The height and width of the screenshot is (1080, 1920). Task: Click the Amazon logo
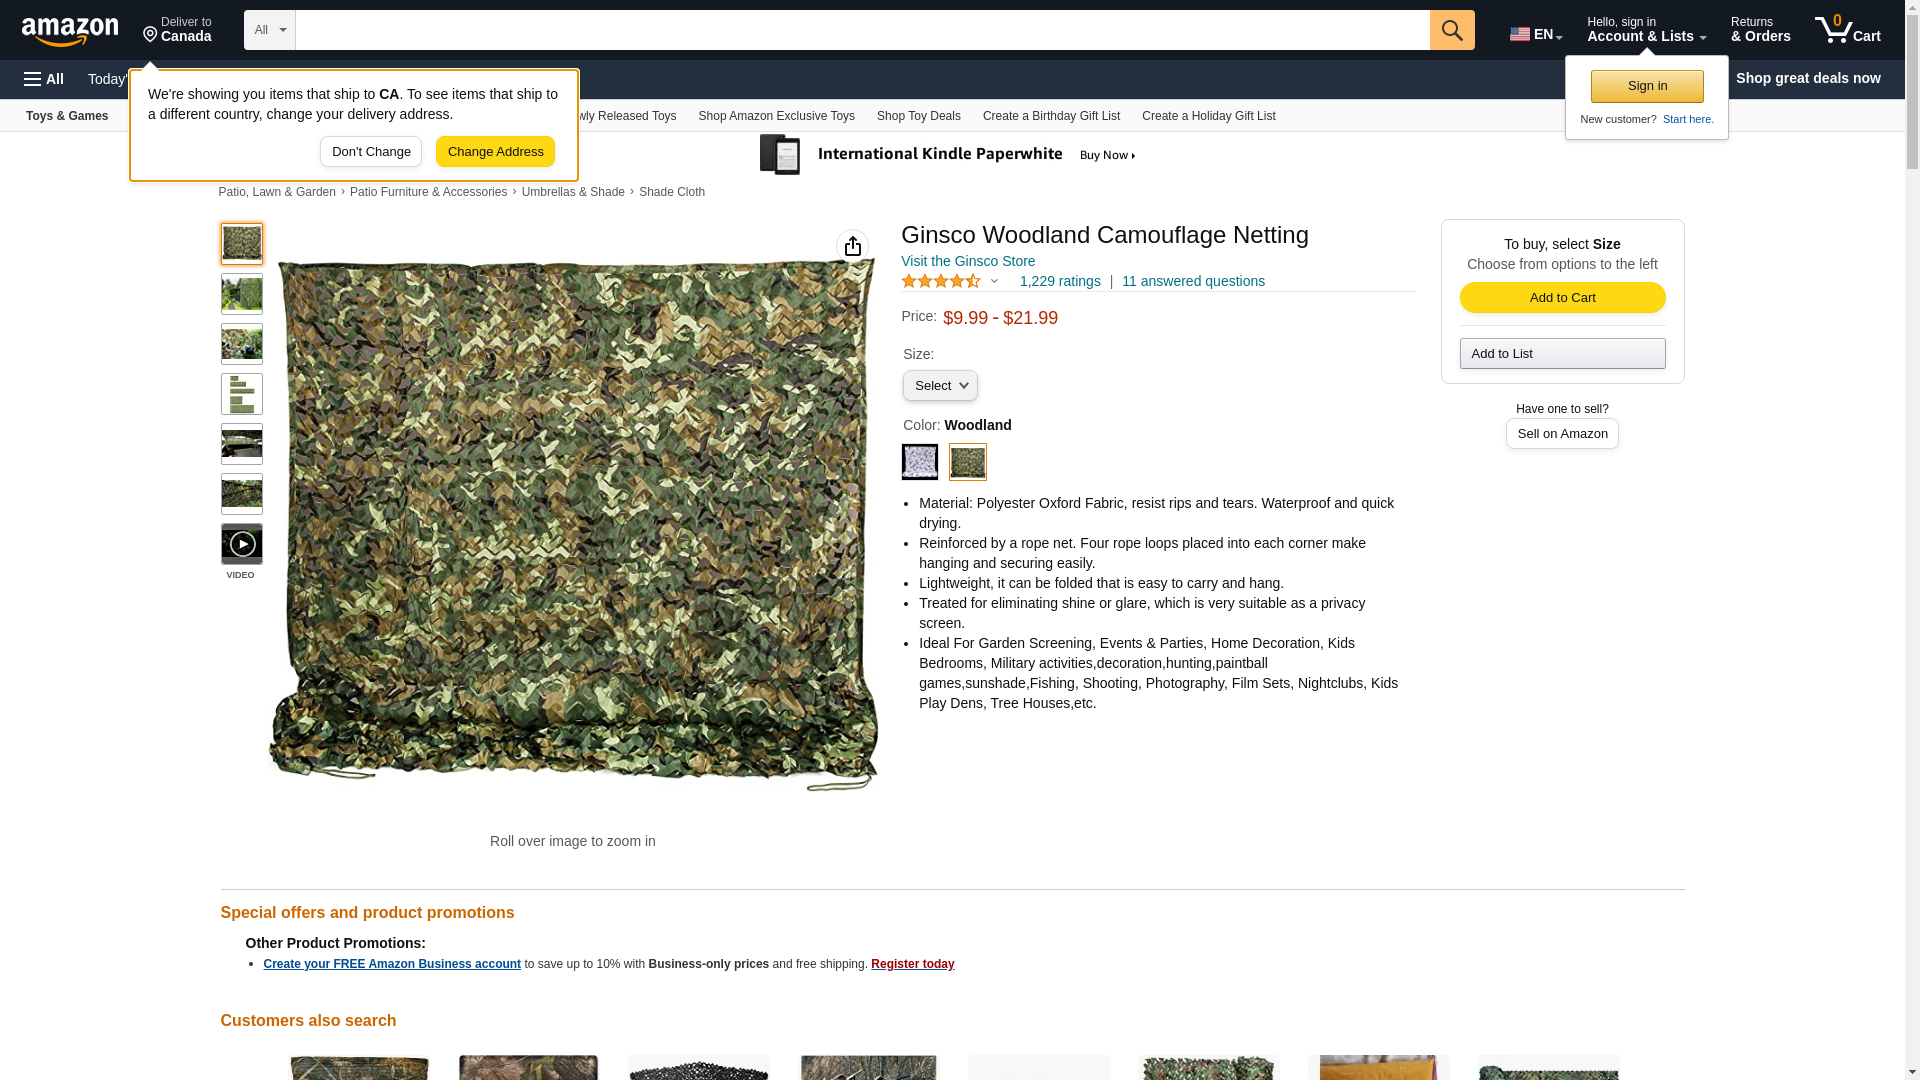click(x=70, y=32)
